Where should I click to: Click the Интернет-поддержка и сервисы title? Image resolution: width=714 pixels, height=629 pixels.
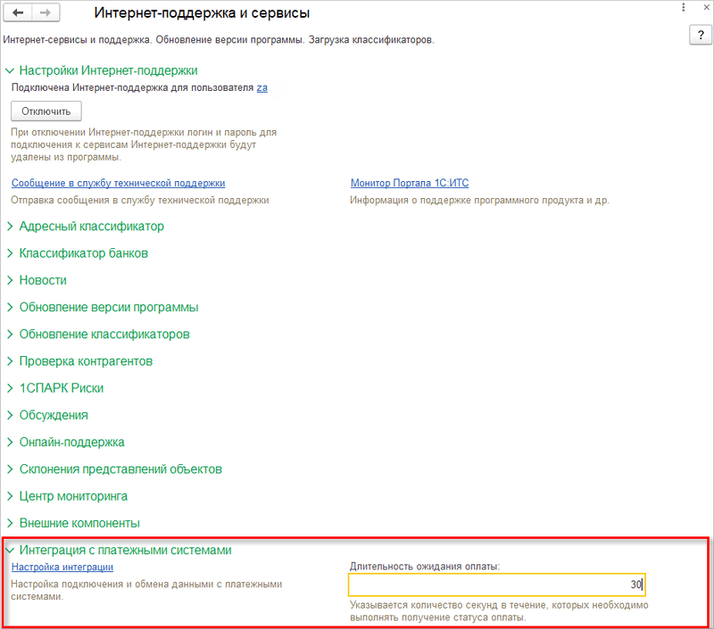click(x=202, y=13)
